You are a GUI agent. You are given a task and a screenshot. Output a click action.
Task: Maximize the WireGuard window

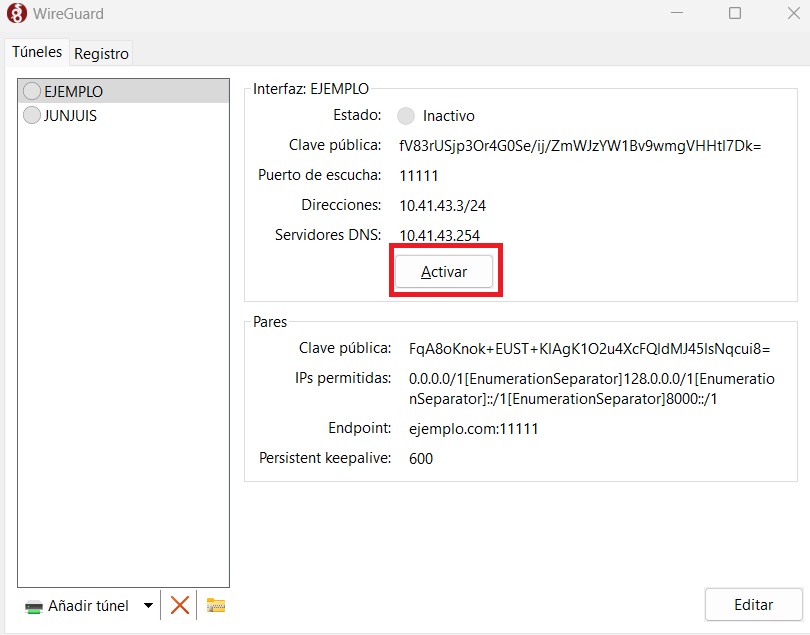pyautogui.click(x=735, y=14)
